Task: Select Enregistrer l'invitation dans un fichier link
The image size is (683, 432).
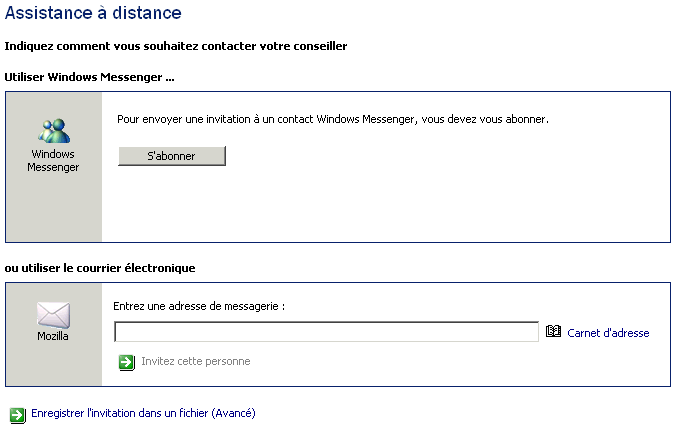Action: [x=143, y=413]
